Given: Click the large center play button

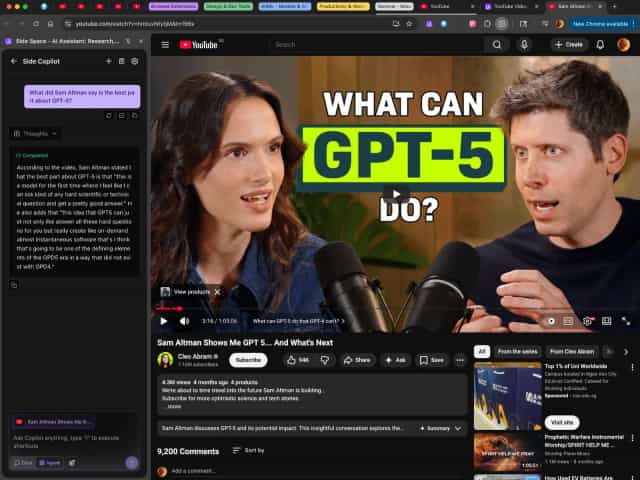Looking at the screenshot, I should coord(396,194).
